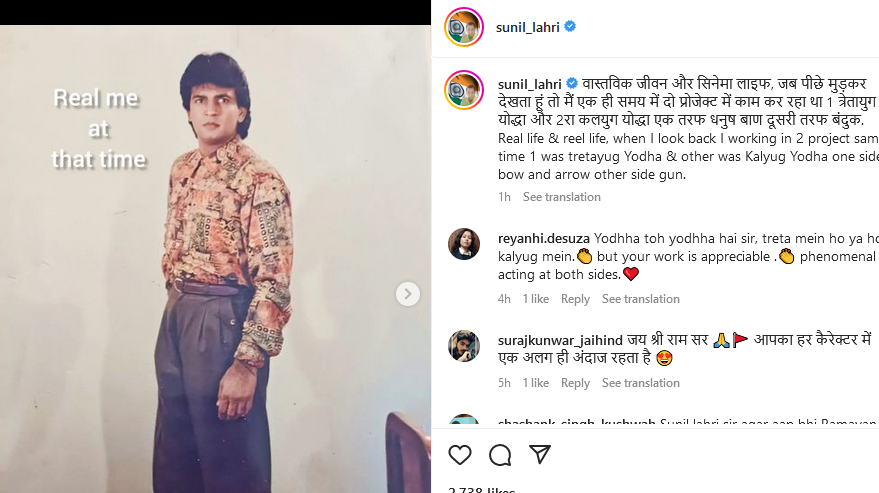The height and width of the screenshot is (493, 879).
Task: Open surajkunwar_jaihind's profile avatar
Action: tap(464, 346)
